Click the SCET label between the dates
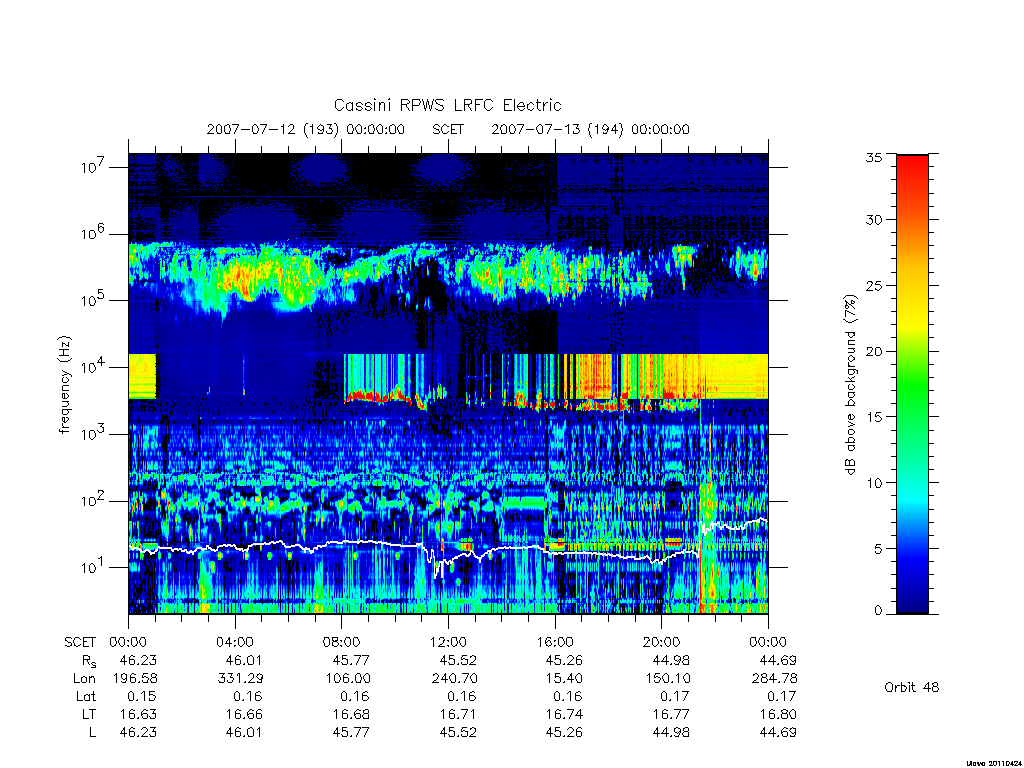 tap(448, 129)
